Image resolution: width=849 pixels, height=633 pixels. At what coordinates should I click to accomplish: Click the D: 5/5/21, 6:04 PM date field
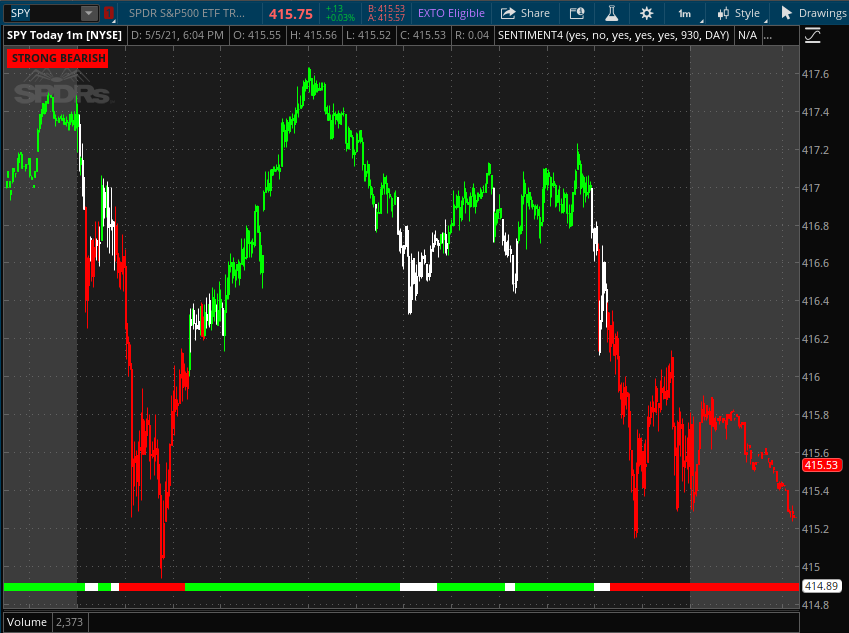177,35
